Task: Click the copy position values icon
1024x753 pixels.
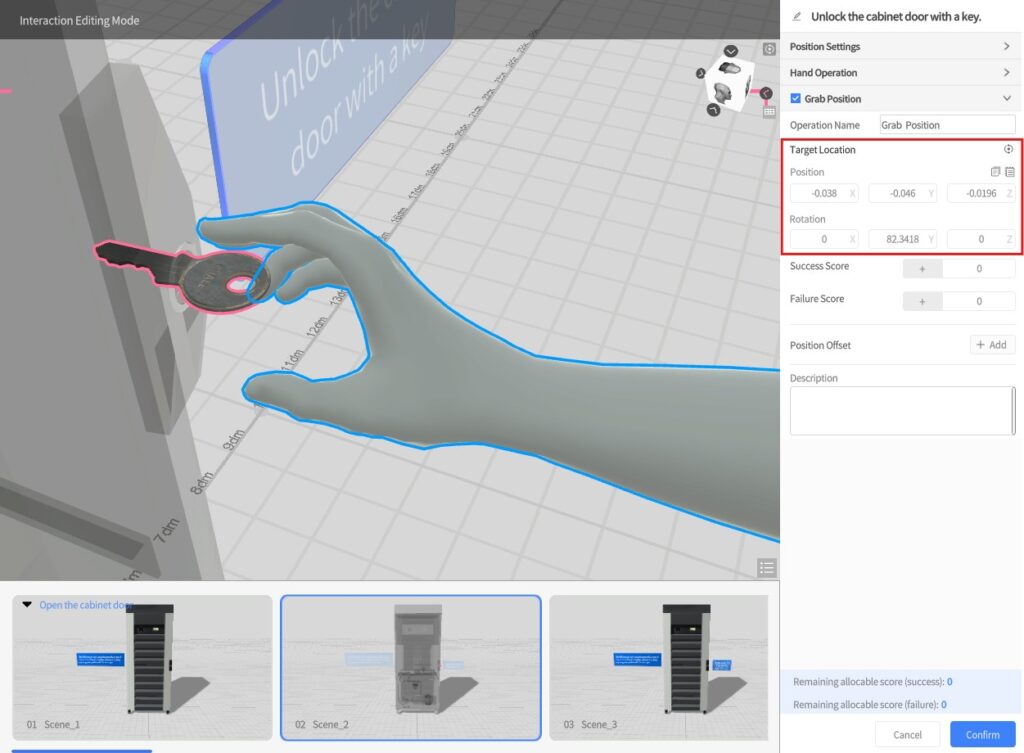Action: point(995,172)
